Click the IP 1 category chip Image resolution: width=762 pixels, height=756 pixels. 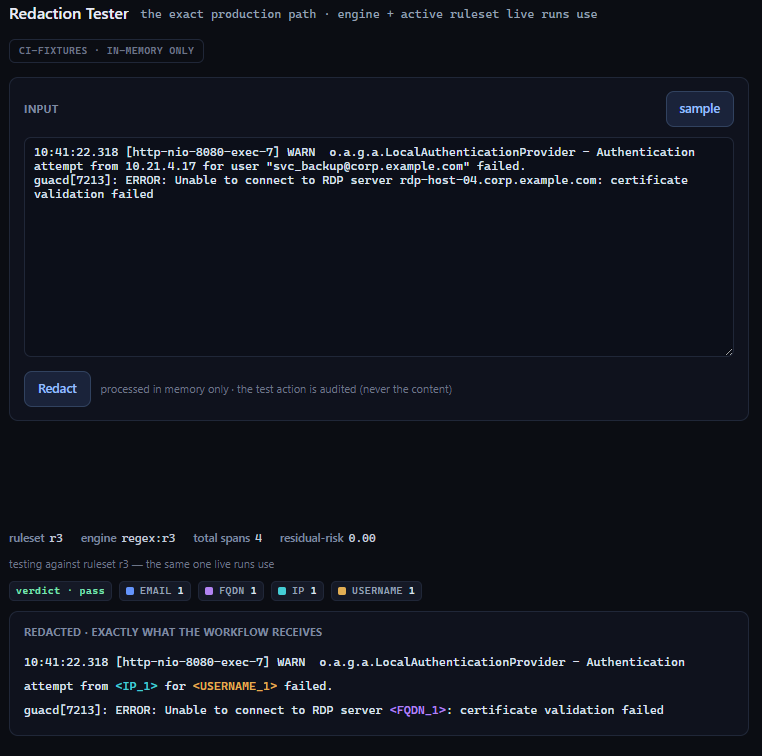tap(297, 591)
